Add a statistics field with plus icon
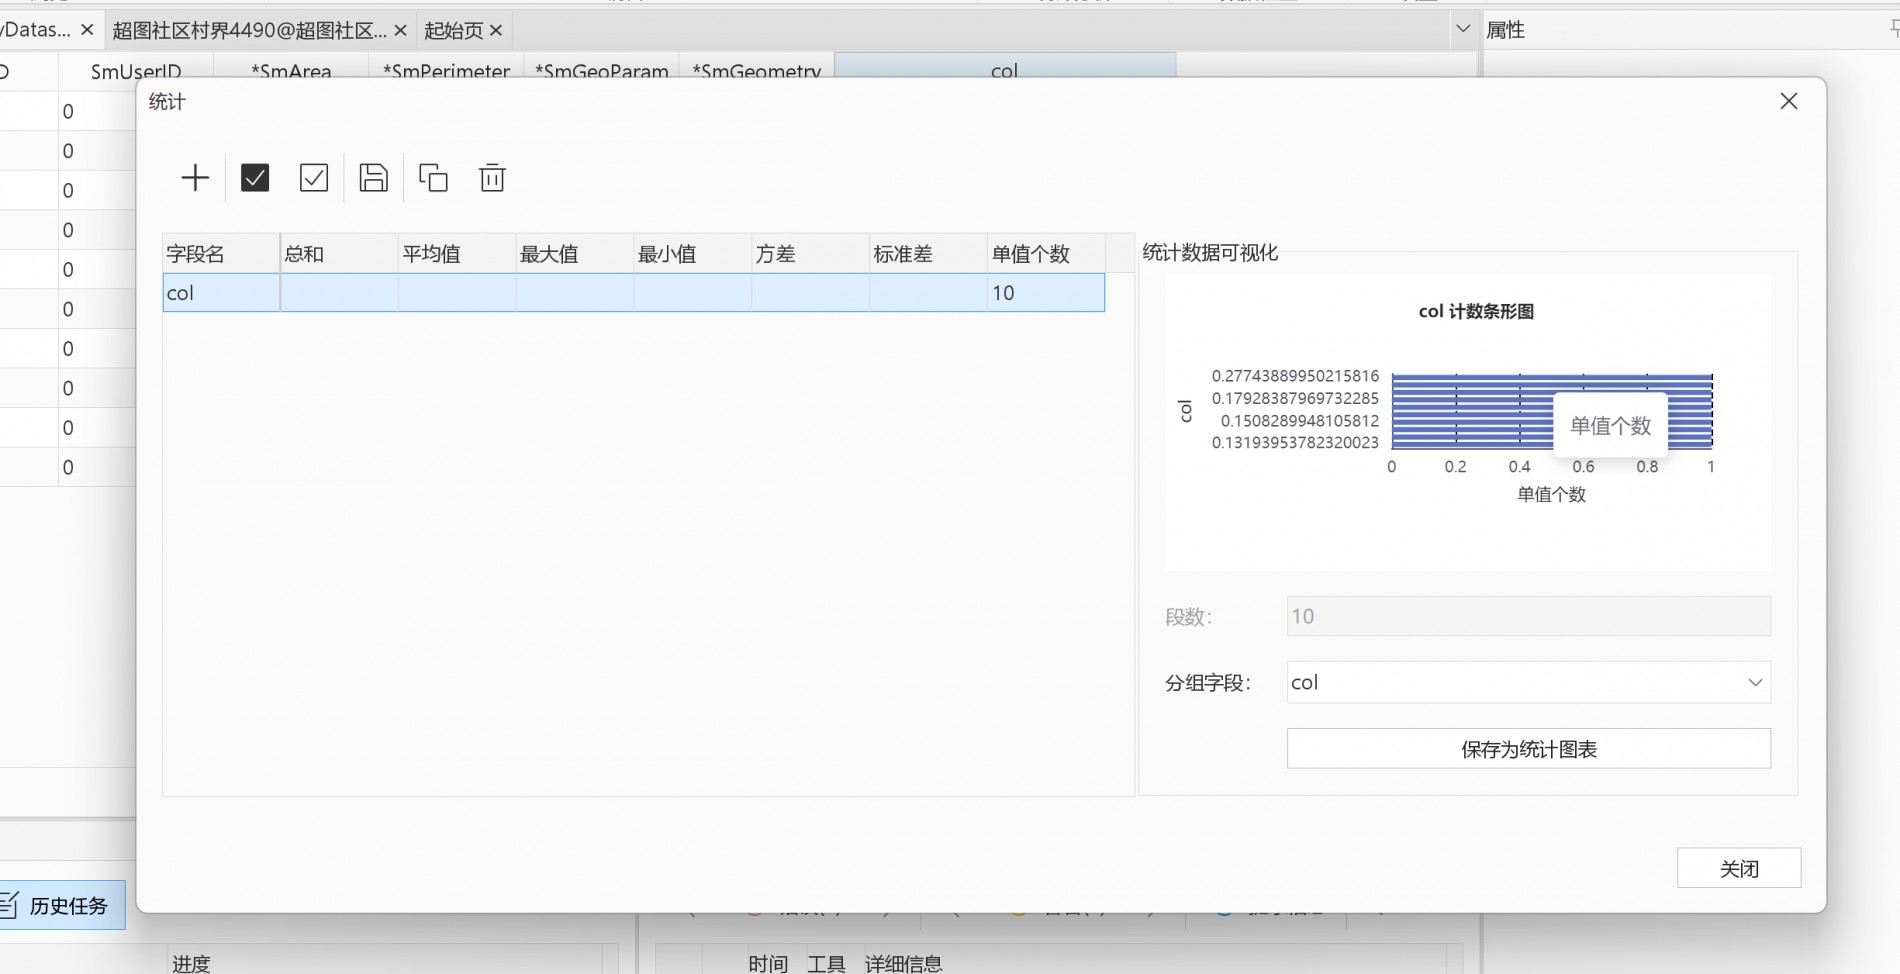 point(195,178)
